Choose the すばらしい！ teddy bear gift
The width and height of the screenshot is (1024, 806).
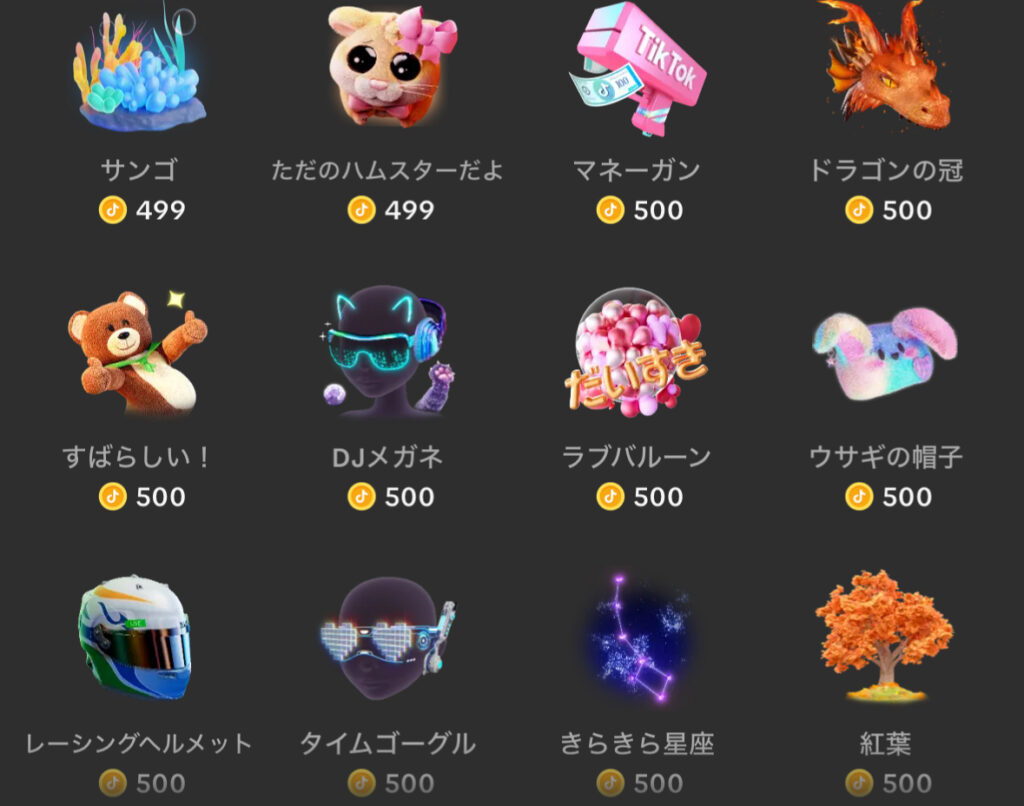138,353
